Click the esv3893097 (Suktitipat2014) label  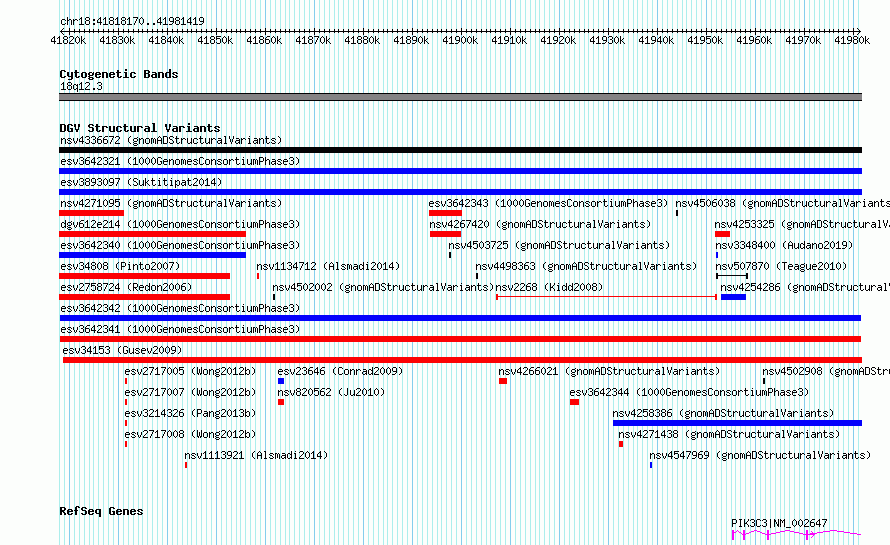point(141,182)
